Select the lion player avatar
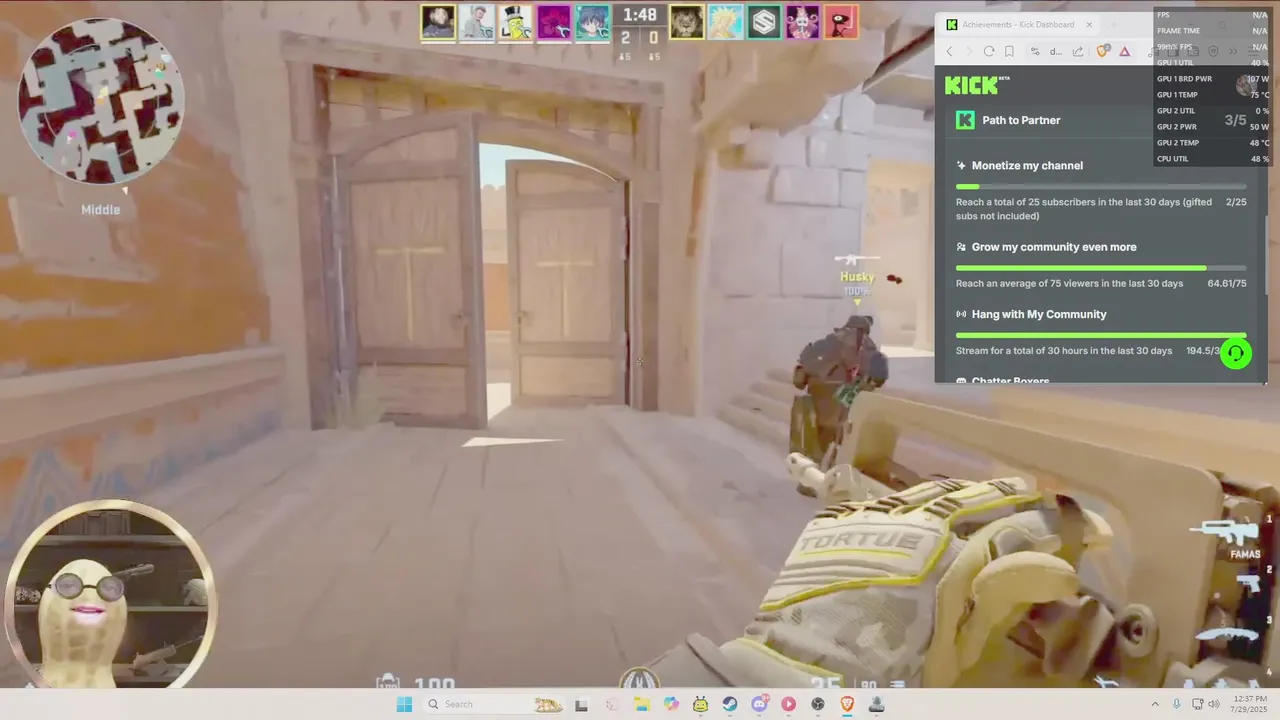Viewport: 1280px width, 720px height. coord(686,22)
